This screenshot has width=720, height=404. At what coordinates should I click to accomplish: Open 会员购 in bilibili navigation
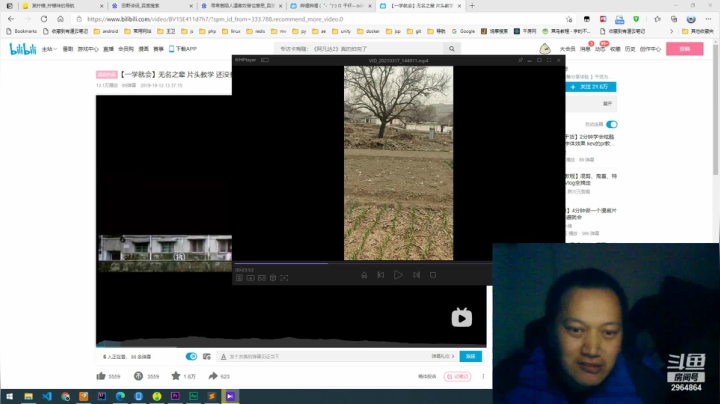click(126, 49)
